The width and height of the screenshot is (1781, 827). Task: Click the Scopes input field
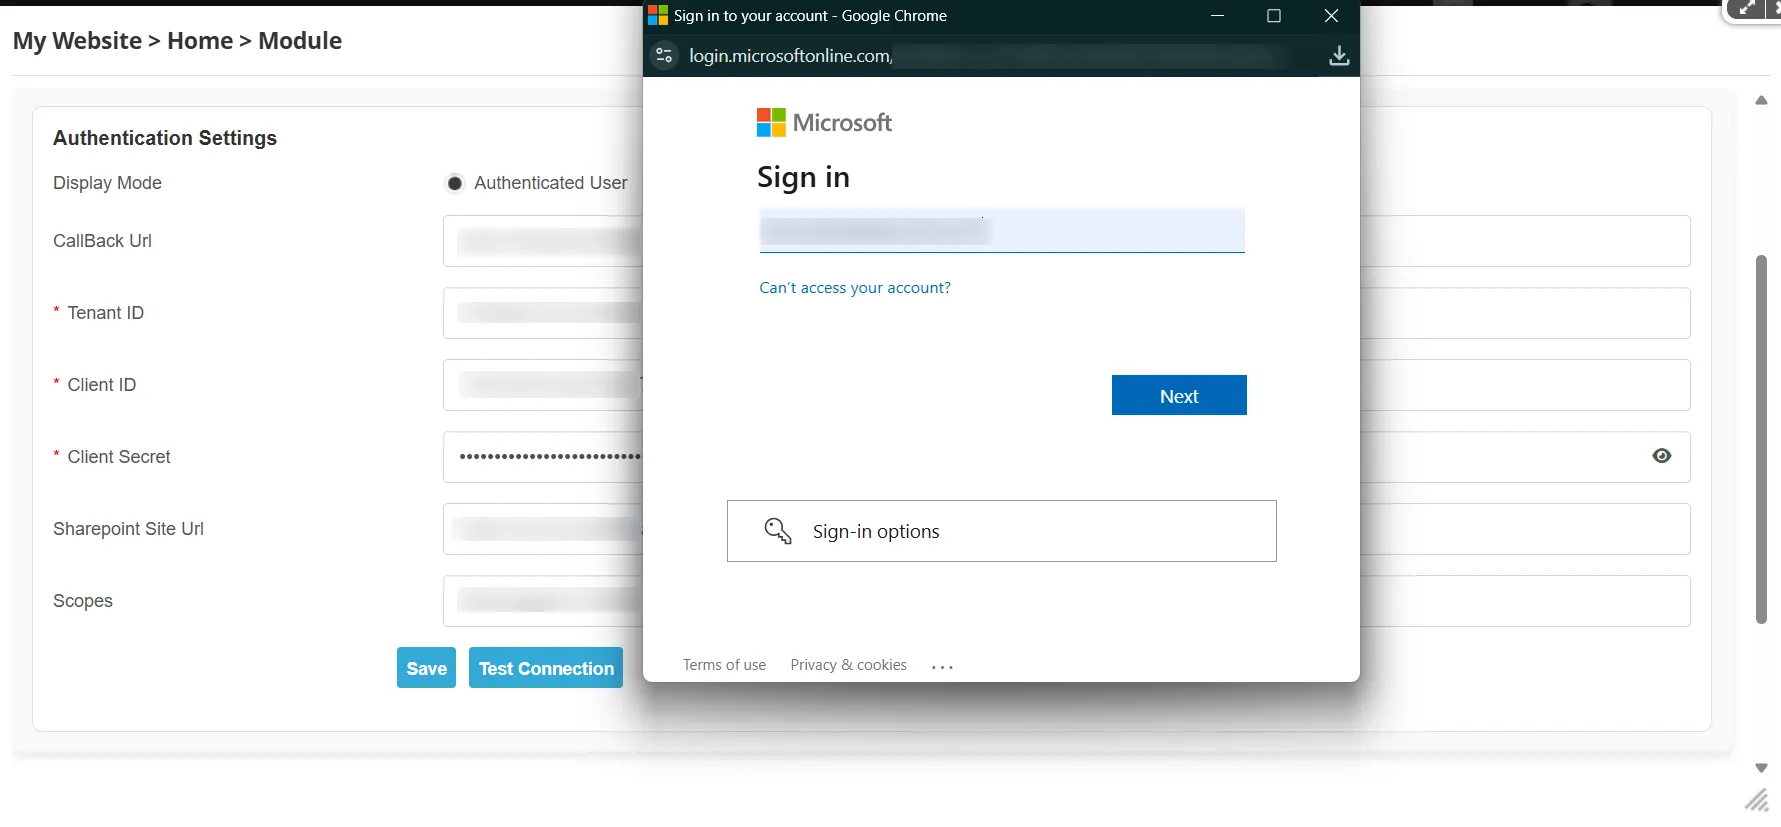point(1066,601)
